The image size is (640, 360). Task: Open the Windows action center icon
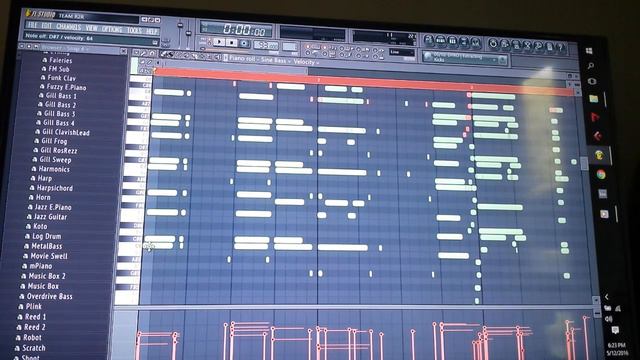click(x=616, y=330)
